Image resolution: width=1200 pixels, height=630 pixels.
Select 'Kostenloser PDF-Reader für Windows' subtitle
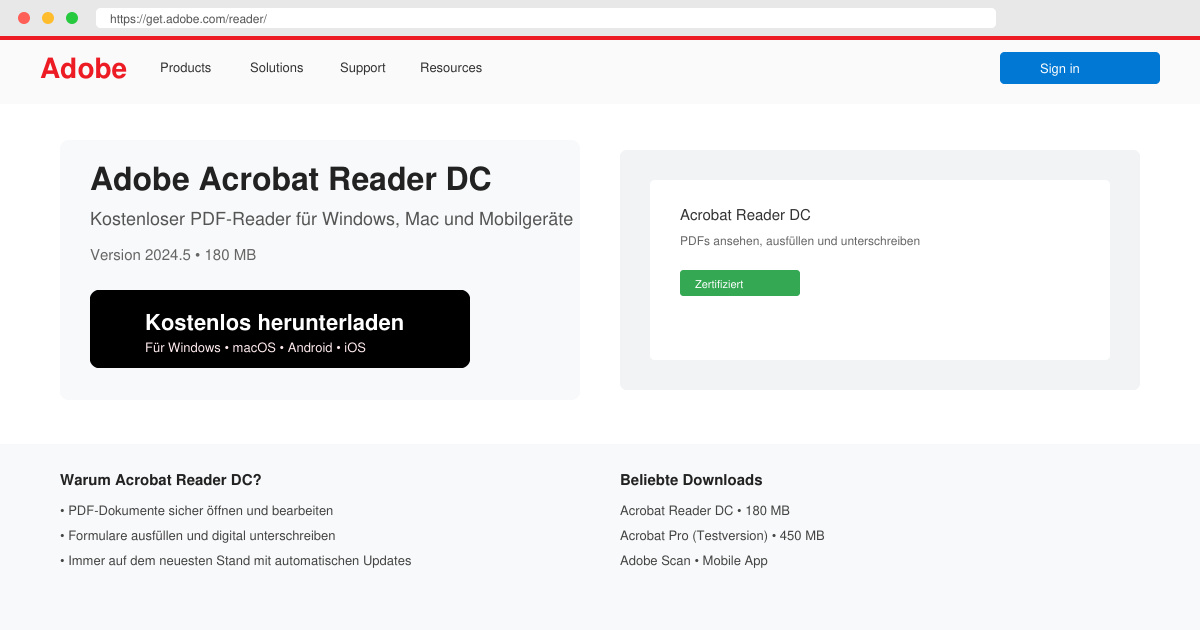coord(332,219)
